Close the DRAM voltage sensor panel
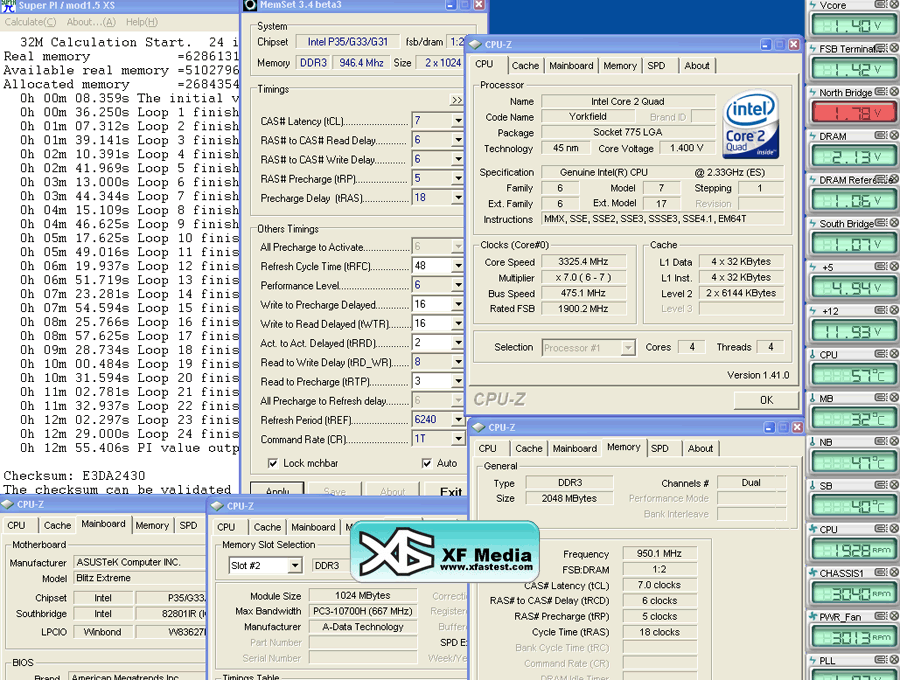This screenshot has width=900, height=680. coord(894,135)
